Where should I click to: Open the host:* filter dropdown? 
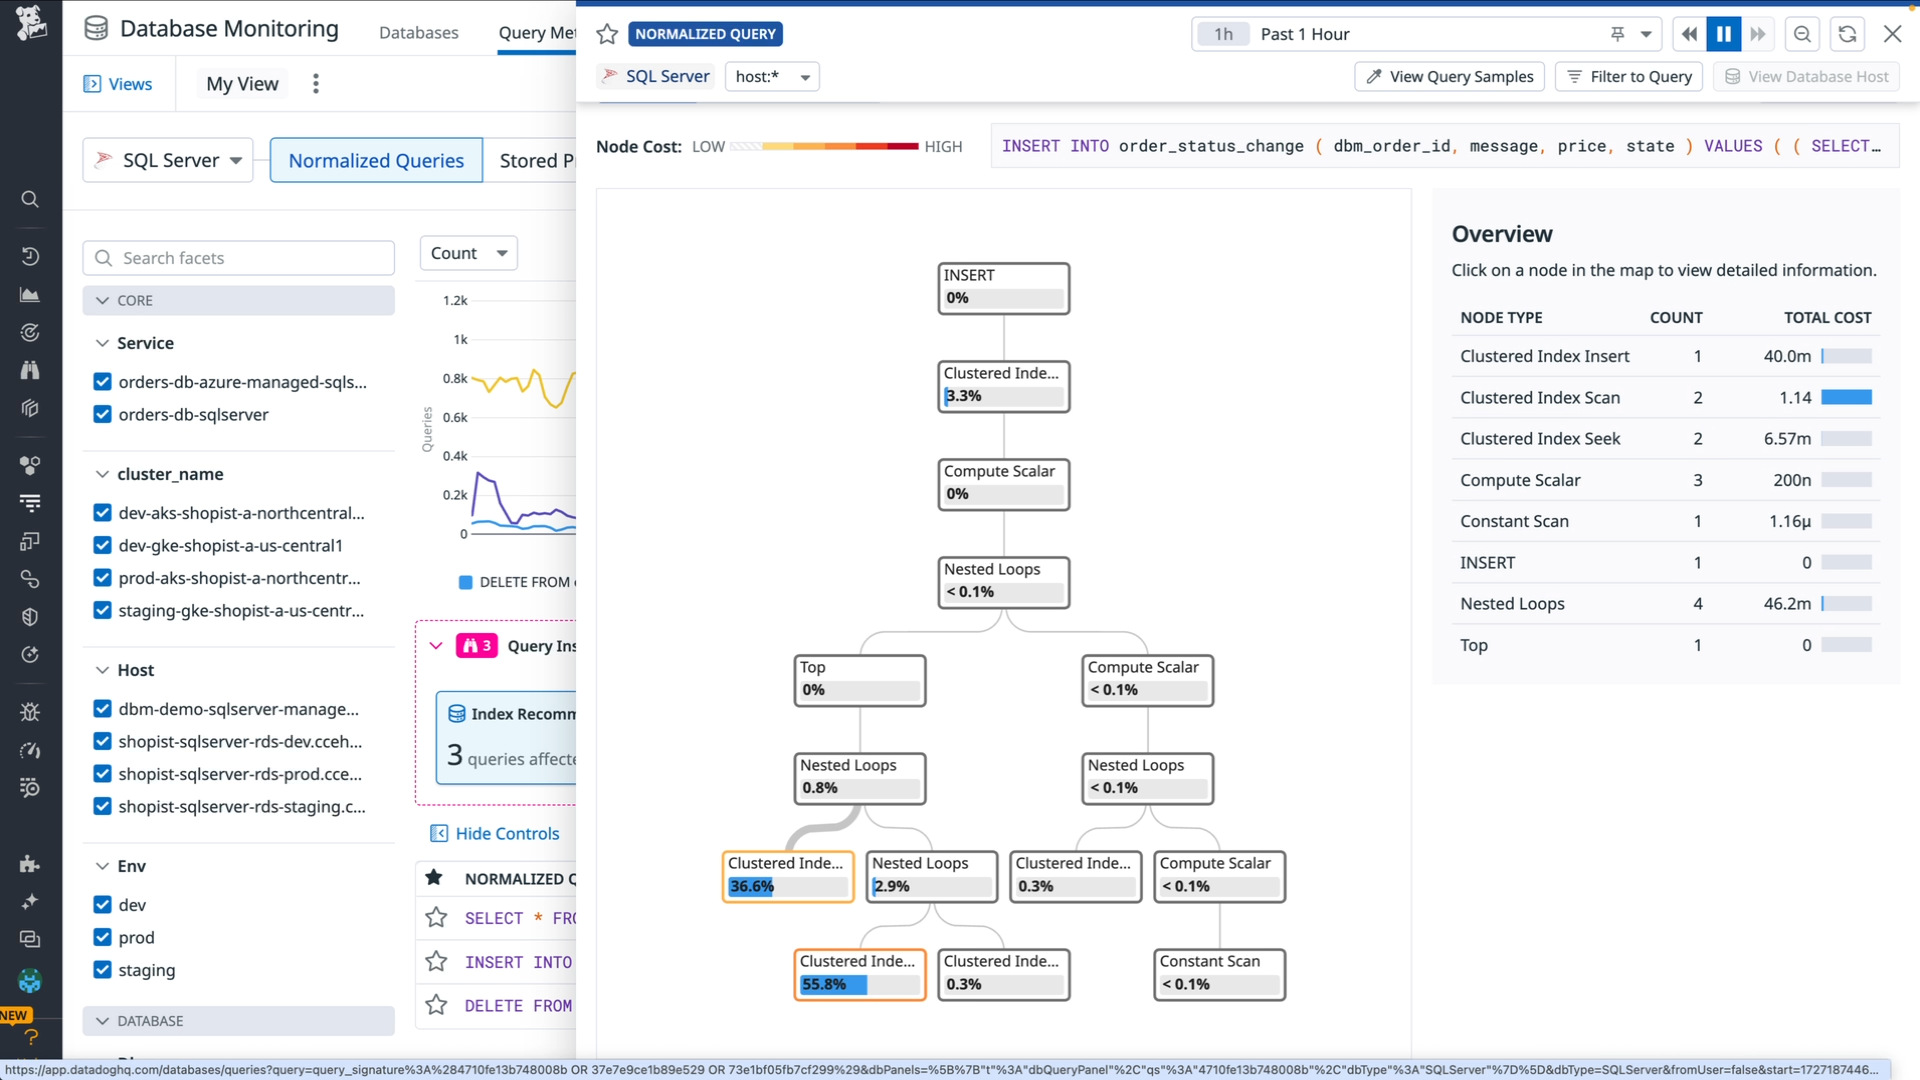click(x=771, y=77)
